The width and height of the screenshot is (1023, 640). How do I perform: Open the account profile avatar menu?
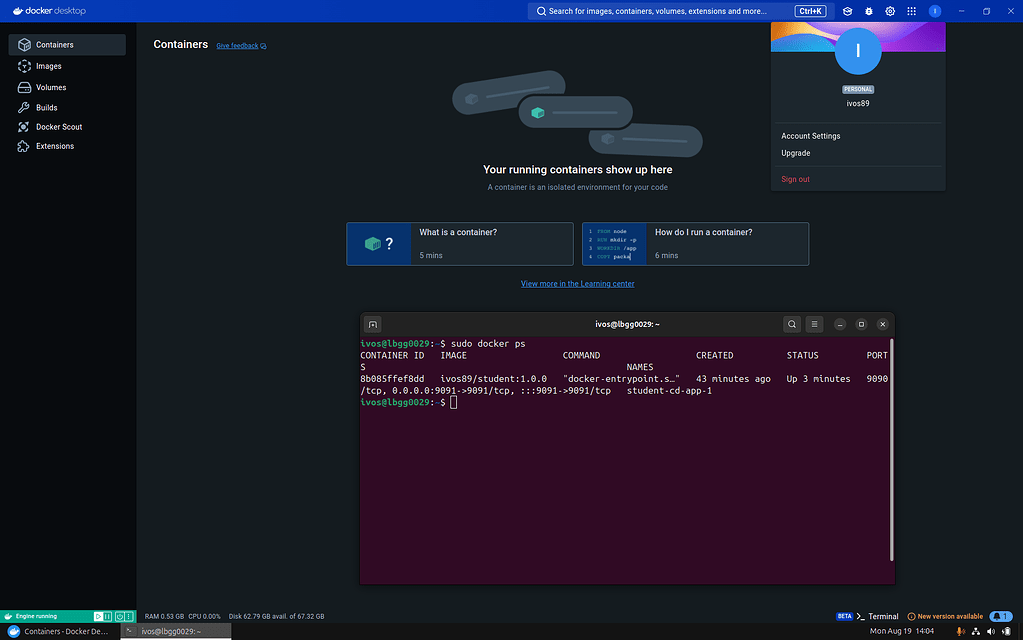[934, 11]
